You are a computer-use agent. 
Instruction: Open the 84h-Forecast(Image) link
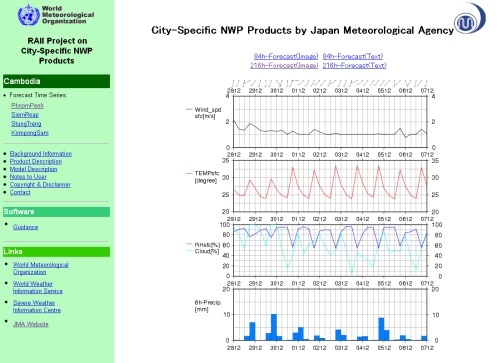[x=286, y=56]
